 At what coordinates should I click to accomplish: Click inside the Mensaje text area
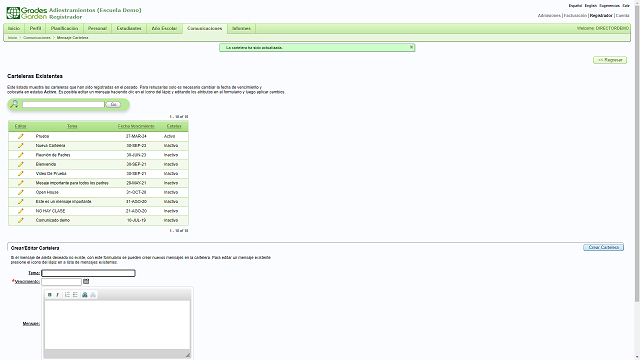(117, 325)
